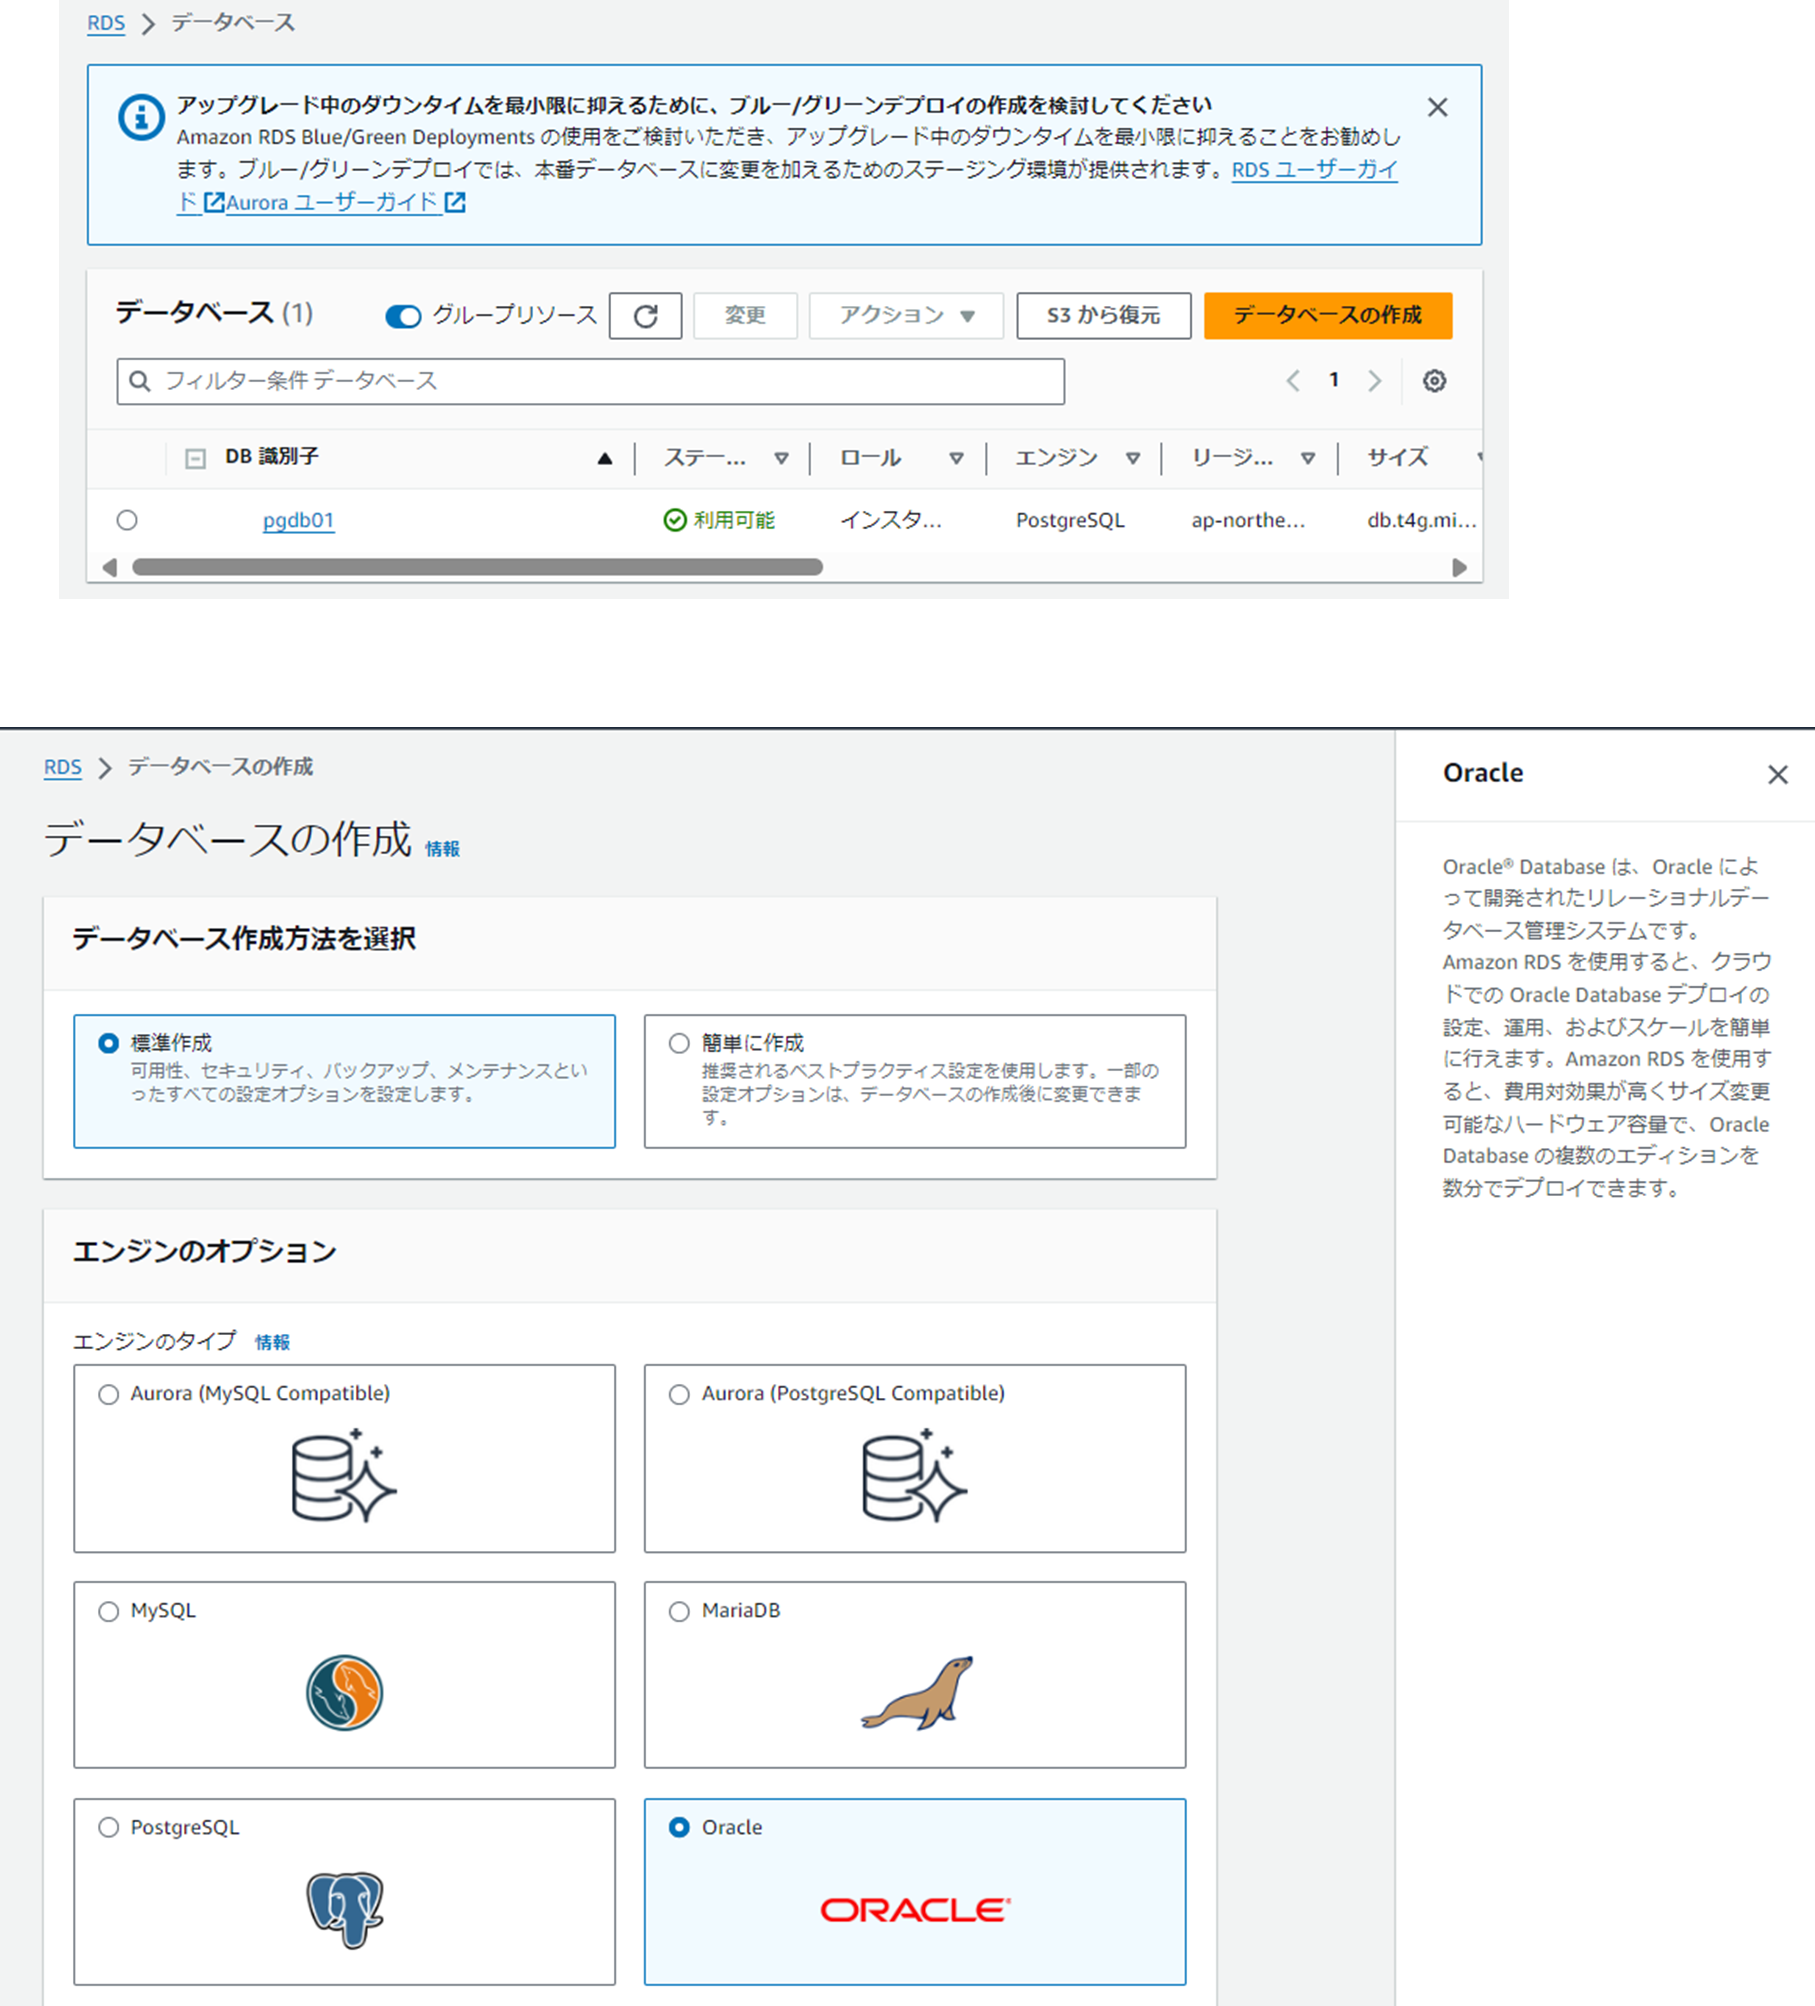Viewport: 1815px width, 2006px height.
Task: Close the Oracle help side panel
Action: coord(1777,775)
